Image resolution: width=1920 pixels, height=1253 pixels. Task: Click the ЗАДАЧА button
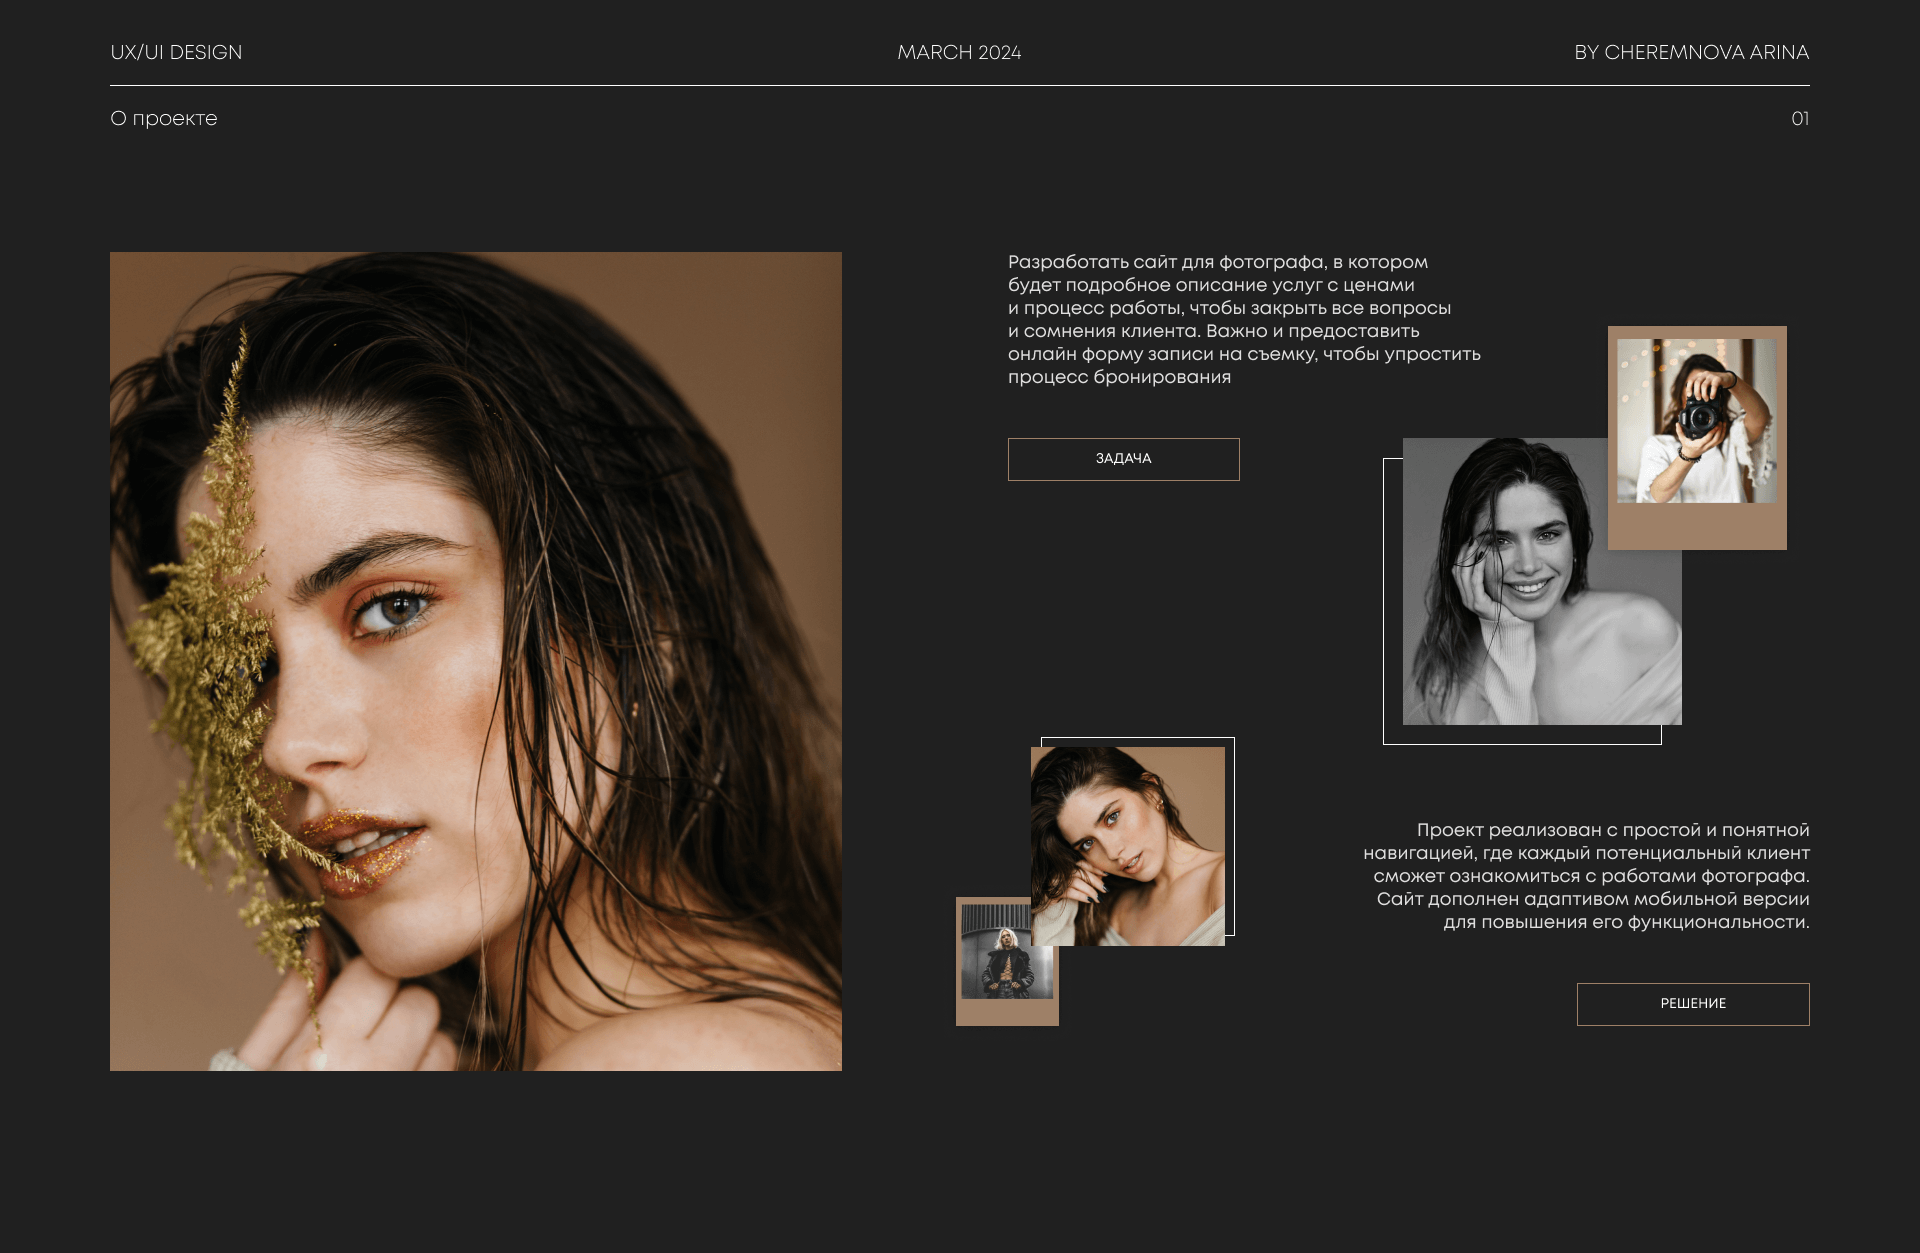(1123, 459)
